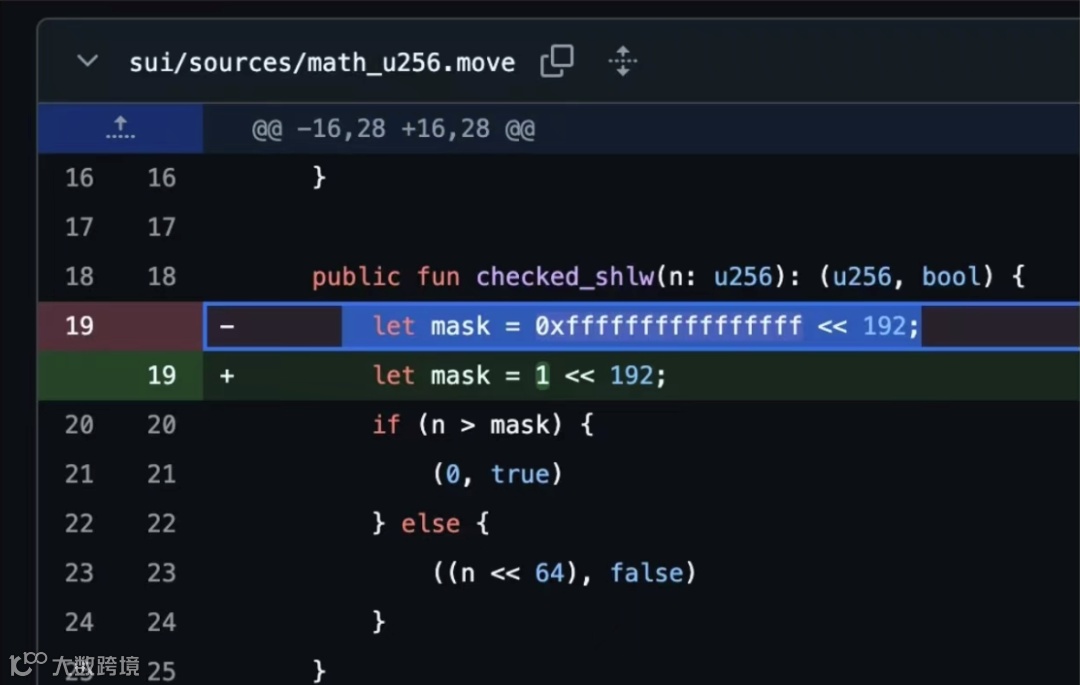Click the 'if (n > mask) {' line

click(x=482, y=425)
